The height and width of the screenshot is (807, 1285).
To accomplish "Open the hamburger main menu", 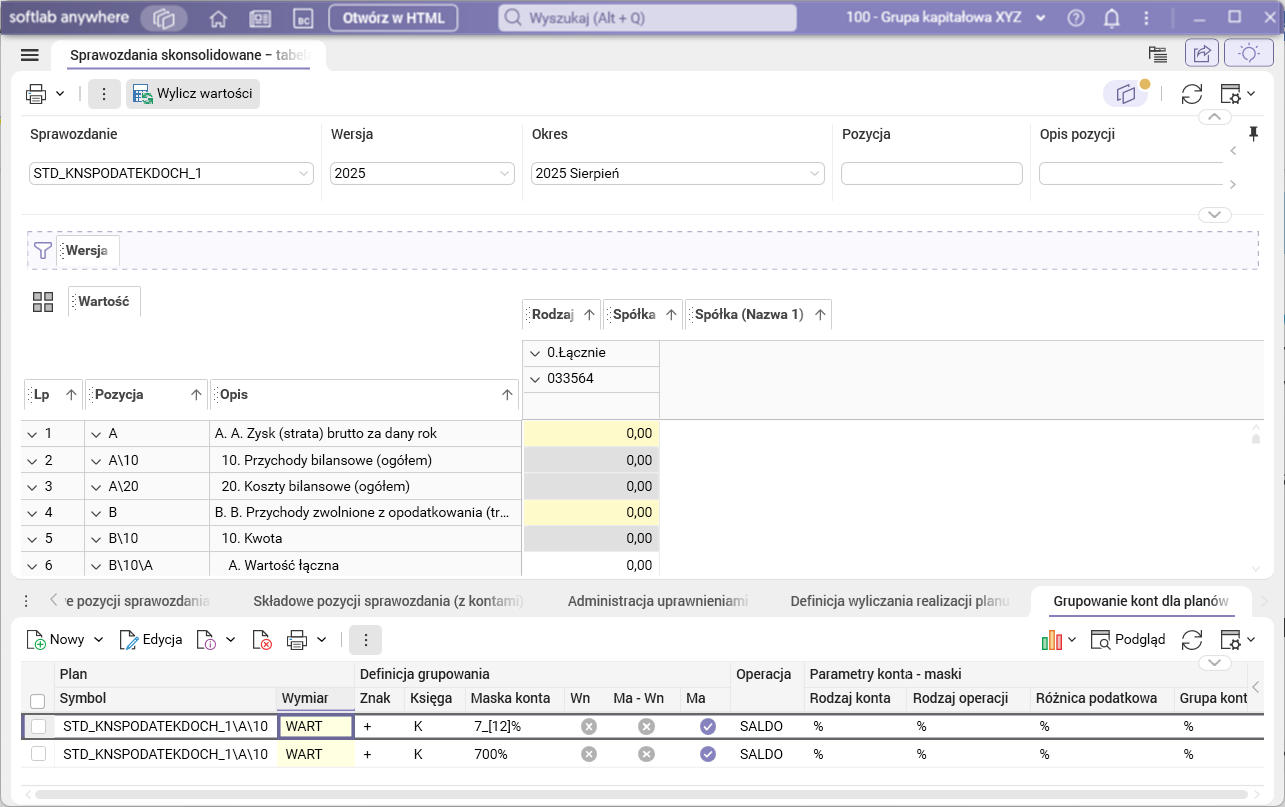I will point(29,55).
